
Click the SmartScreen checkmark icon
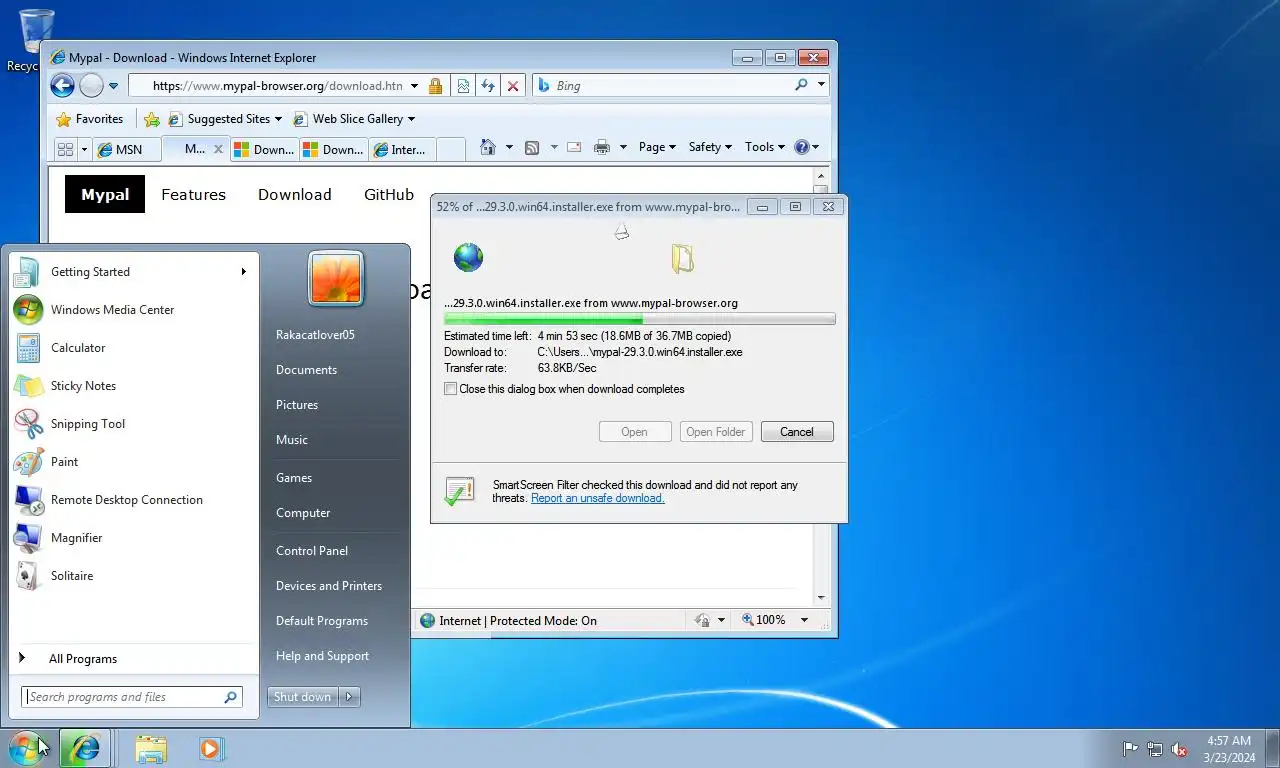pos(459,491)
